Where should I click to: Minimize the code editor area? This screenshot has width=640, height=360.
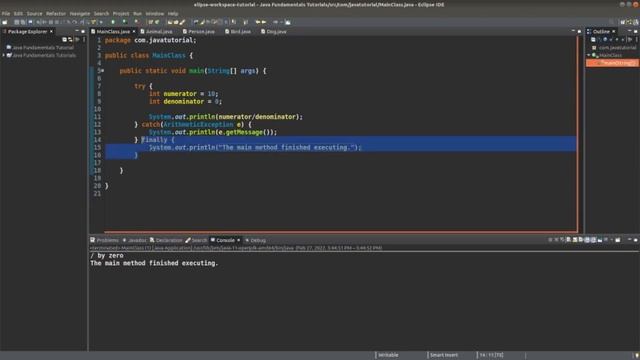573,31
